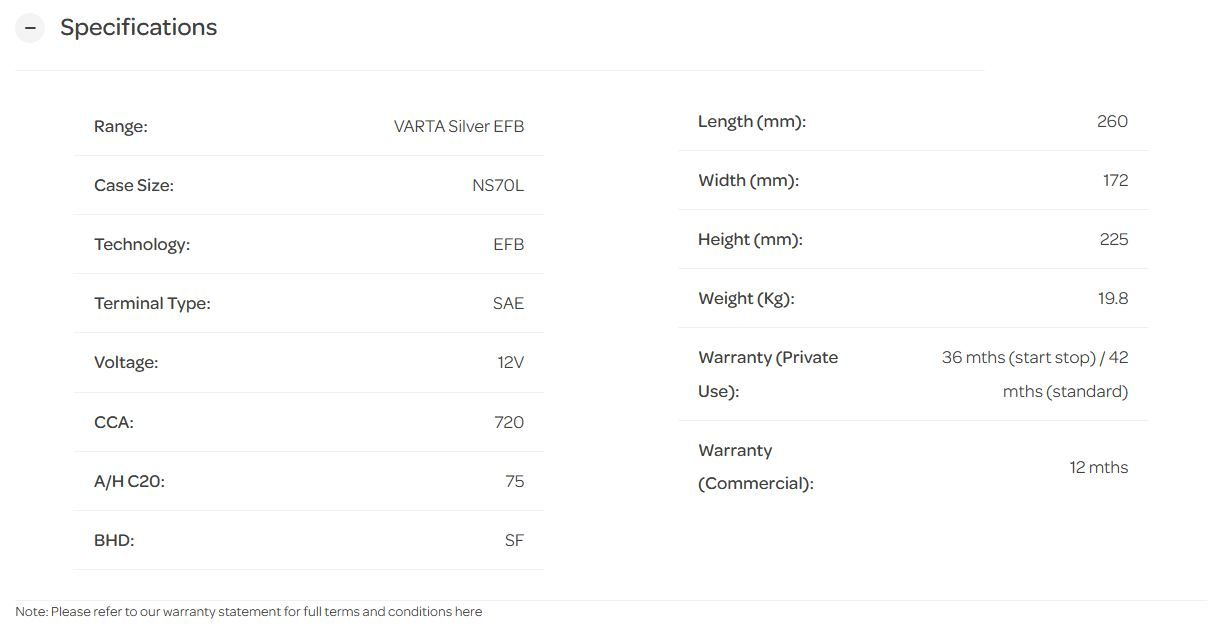The height and width of the screenshot is (635, 1220).
Task: Click the Technology label
Action: (141, 245)
